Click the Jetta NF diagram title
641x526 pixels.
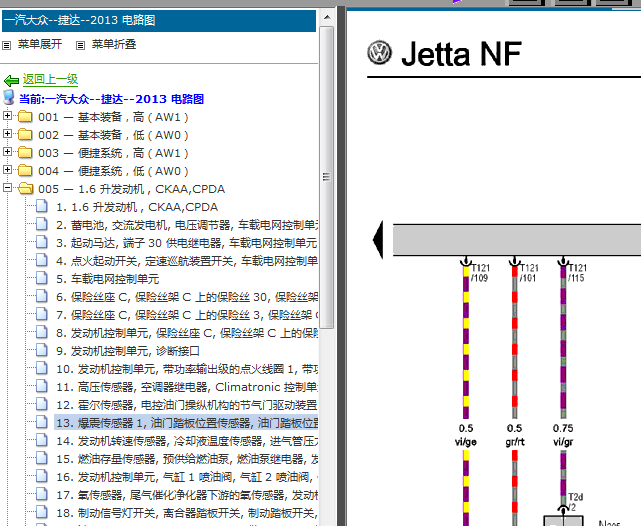[461, 54]
